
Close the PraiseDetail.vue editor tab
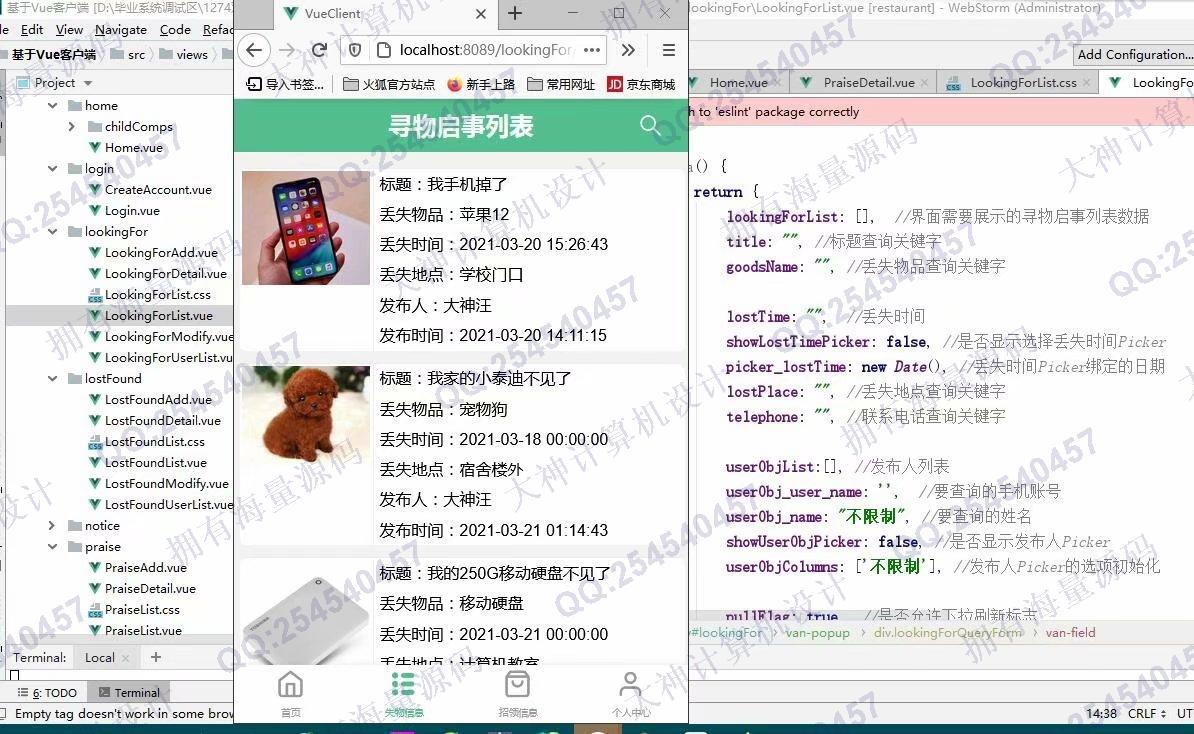(x=924, y=83)
